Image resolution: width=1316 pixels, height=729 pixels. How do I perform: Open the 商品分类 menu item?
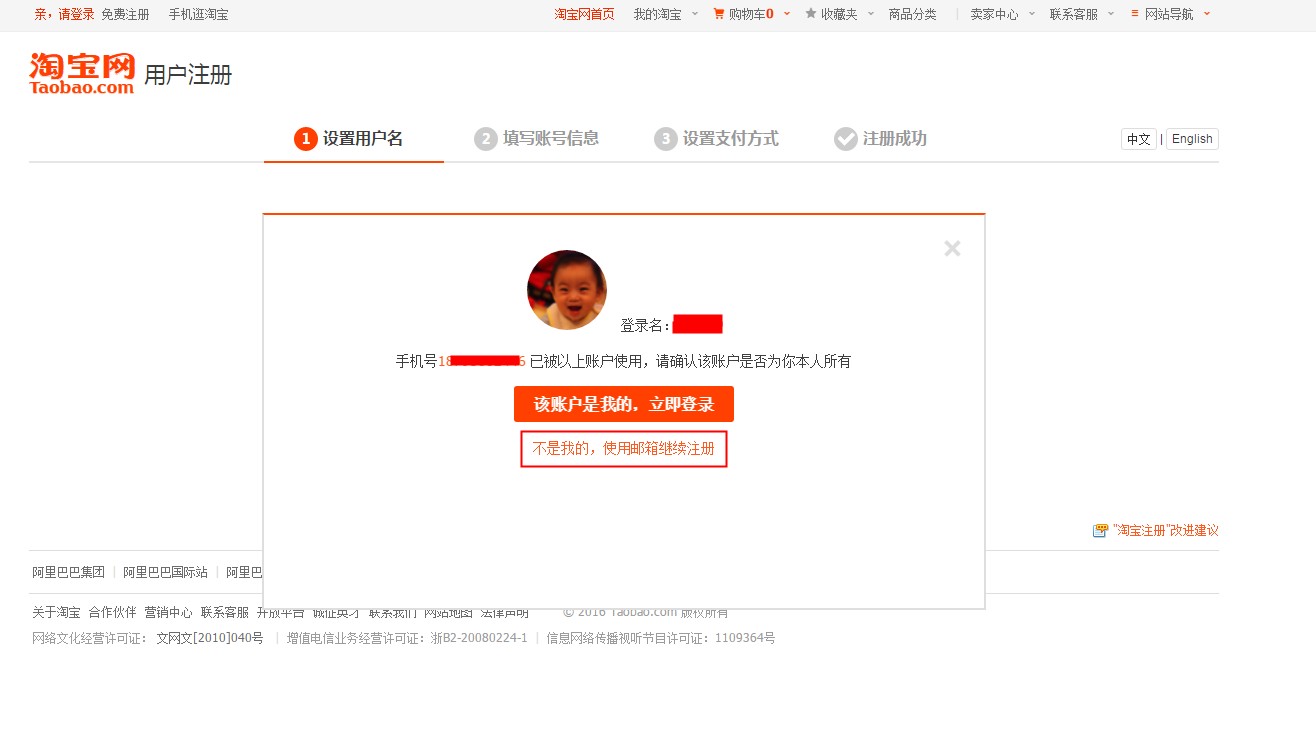point(912,14)
